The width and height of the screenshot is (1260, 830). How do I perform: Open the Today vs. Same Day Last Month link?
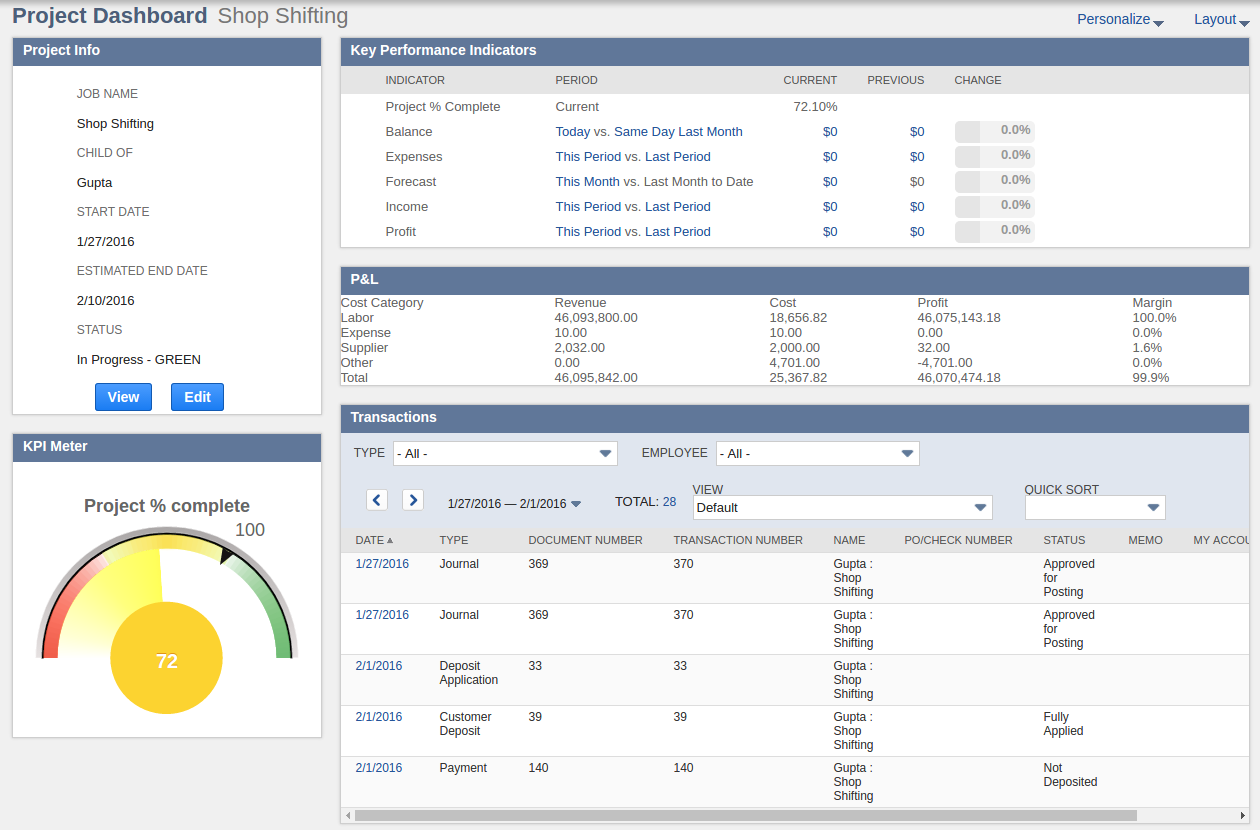(x=649, y=131)
